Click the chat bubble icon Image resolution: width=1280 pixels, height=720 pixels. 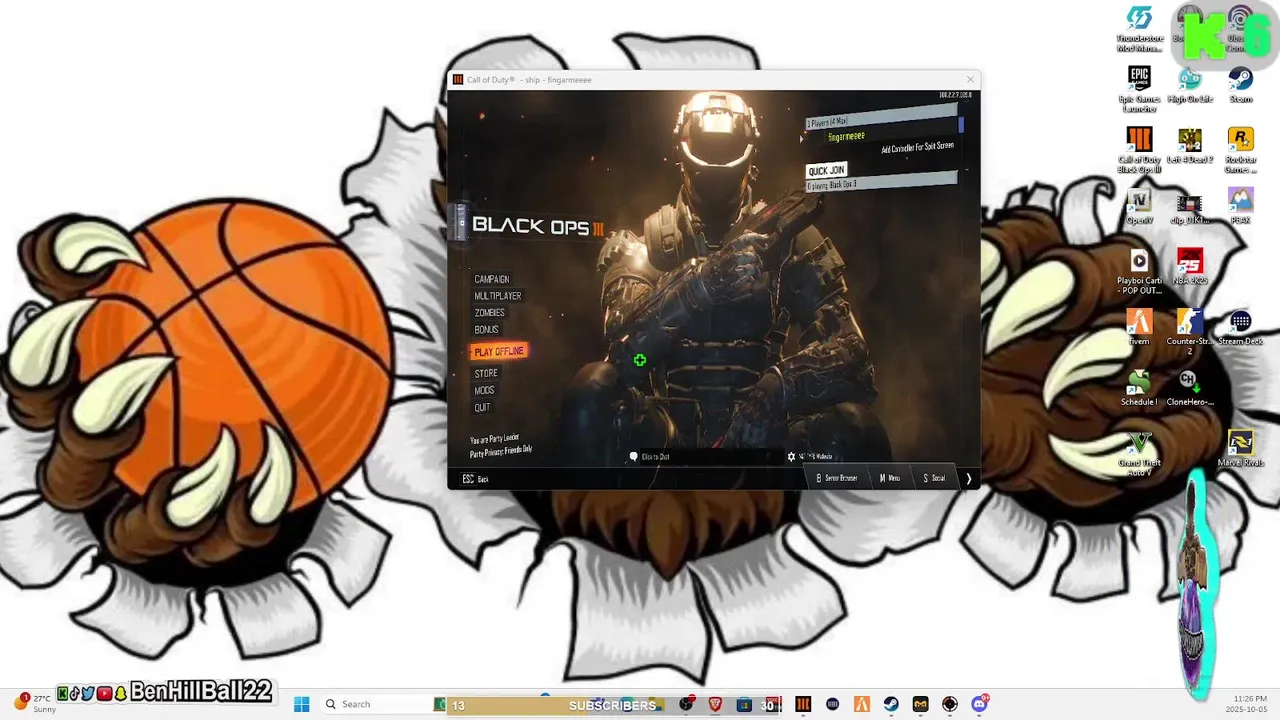click(x=633, y=457)
